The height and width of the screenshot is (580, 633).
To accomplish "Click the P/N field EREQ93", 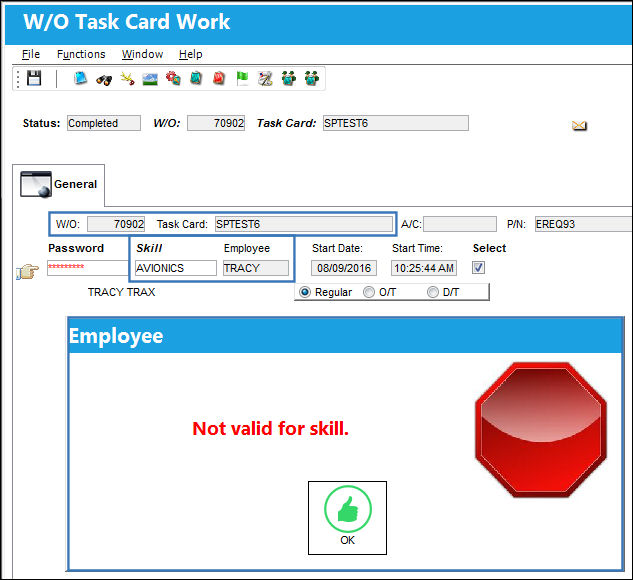I will click(x=583, y=224).
